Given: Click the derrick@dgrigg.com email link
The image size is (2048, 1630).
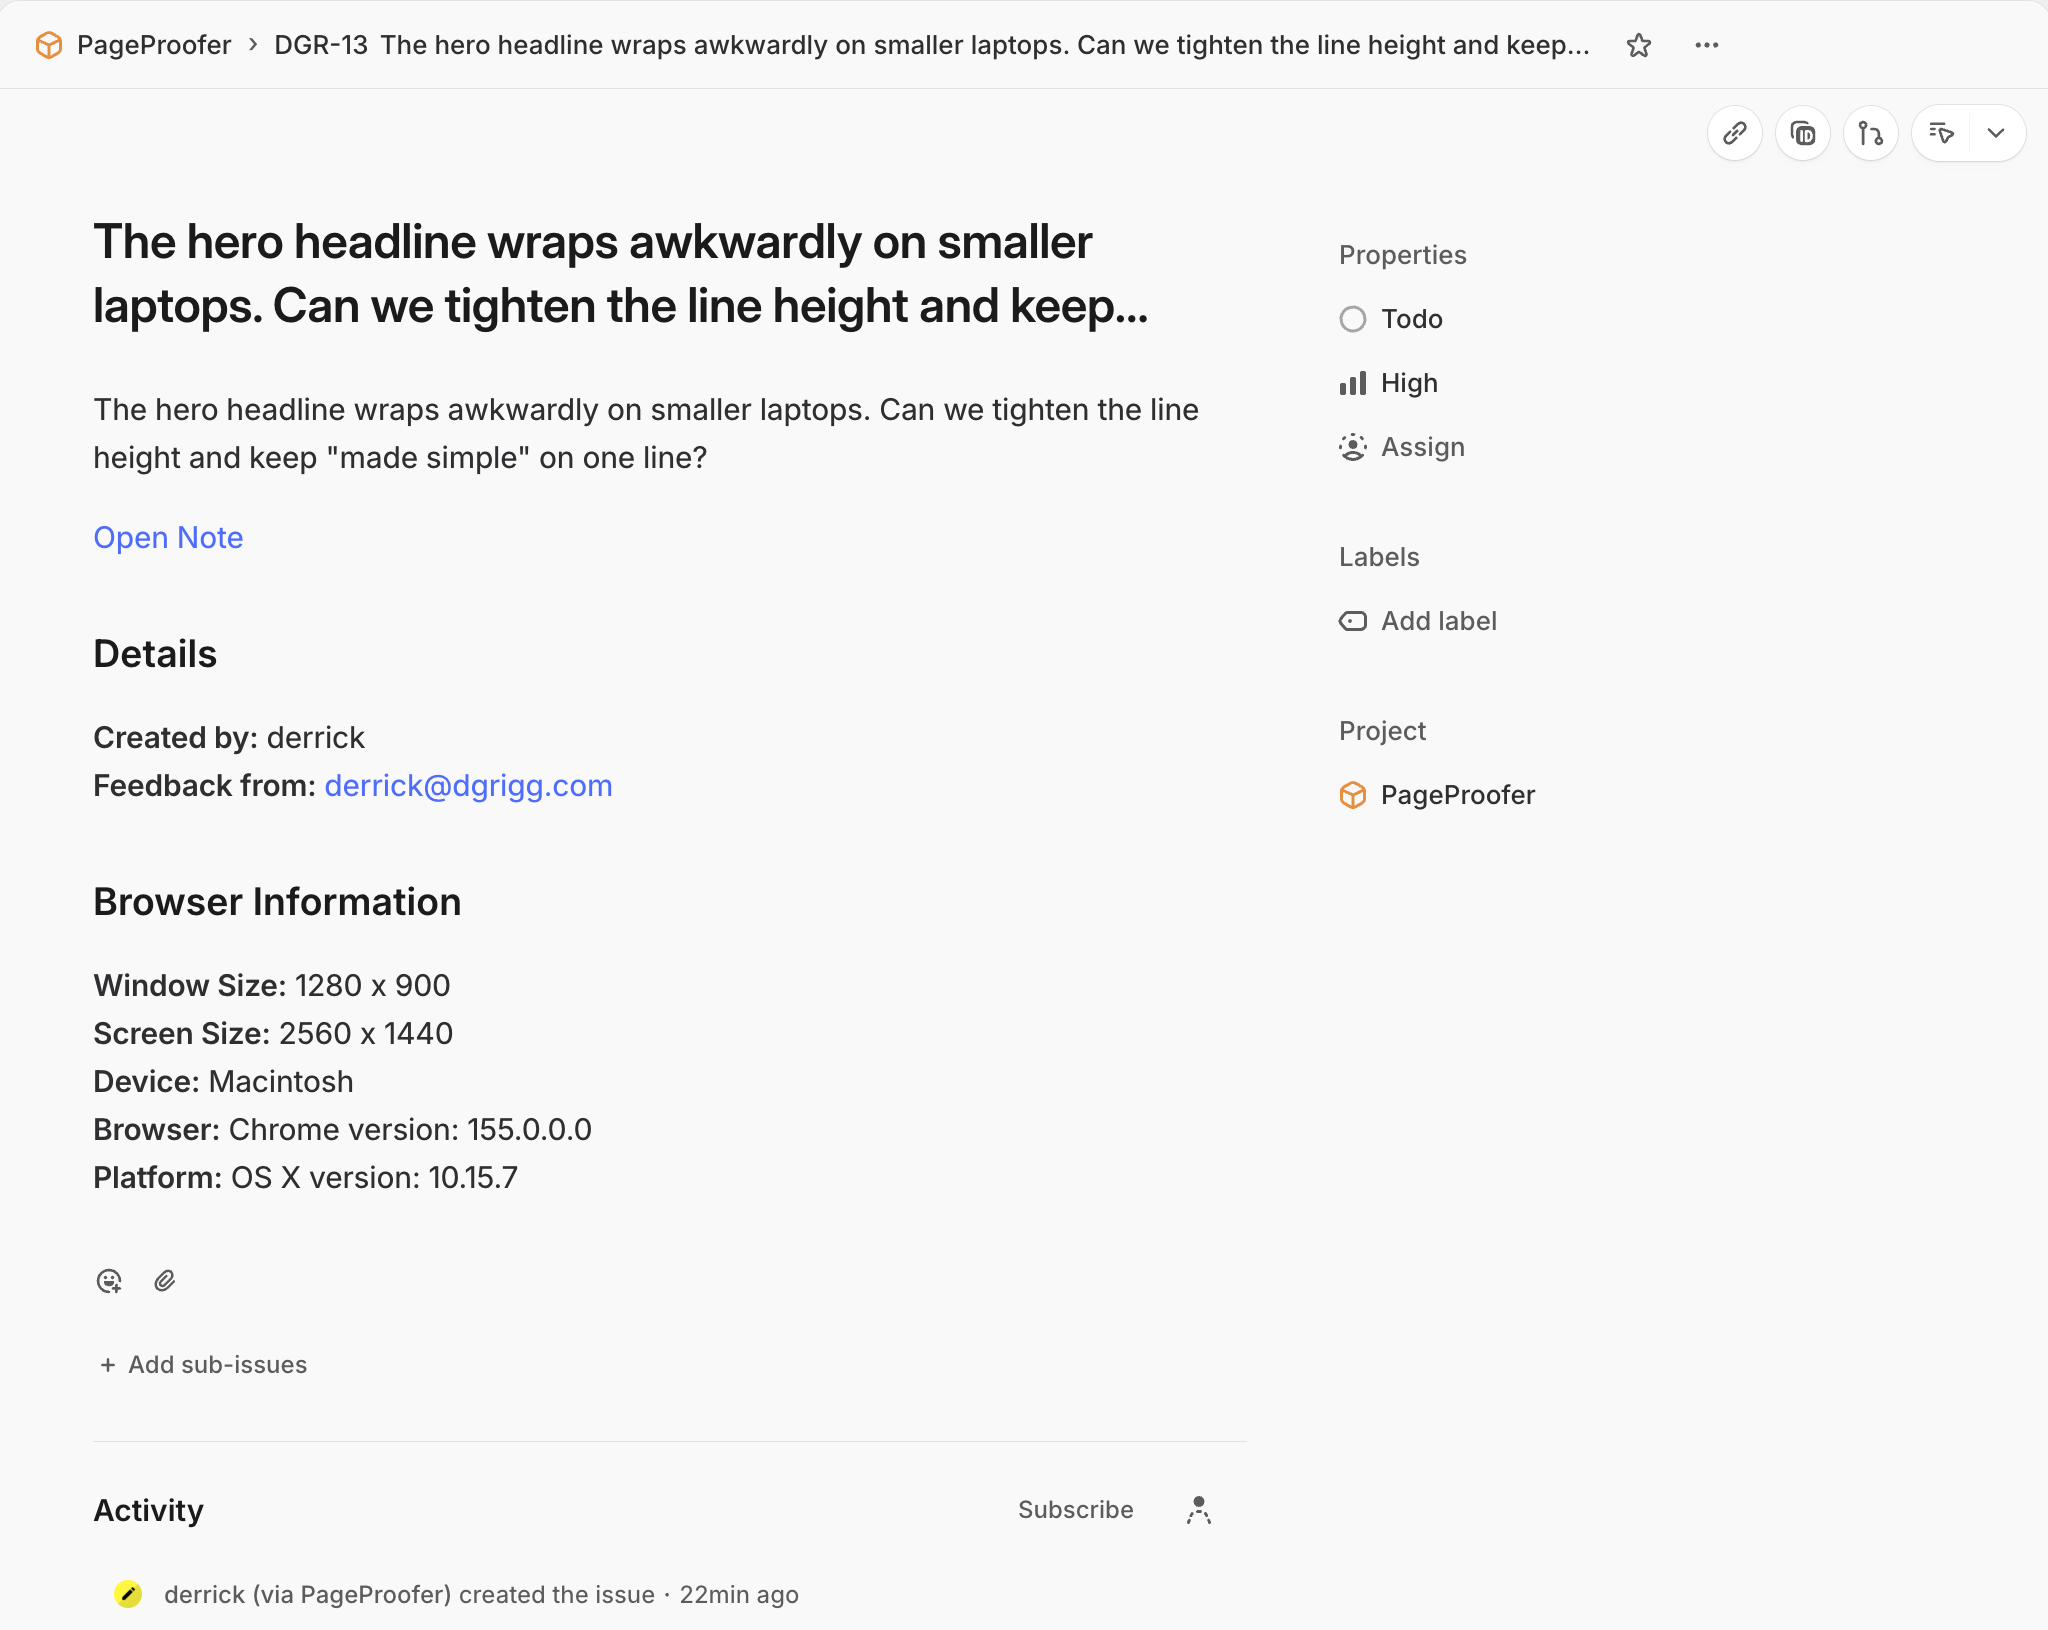Looking at the screenshot, I should 468,786.
